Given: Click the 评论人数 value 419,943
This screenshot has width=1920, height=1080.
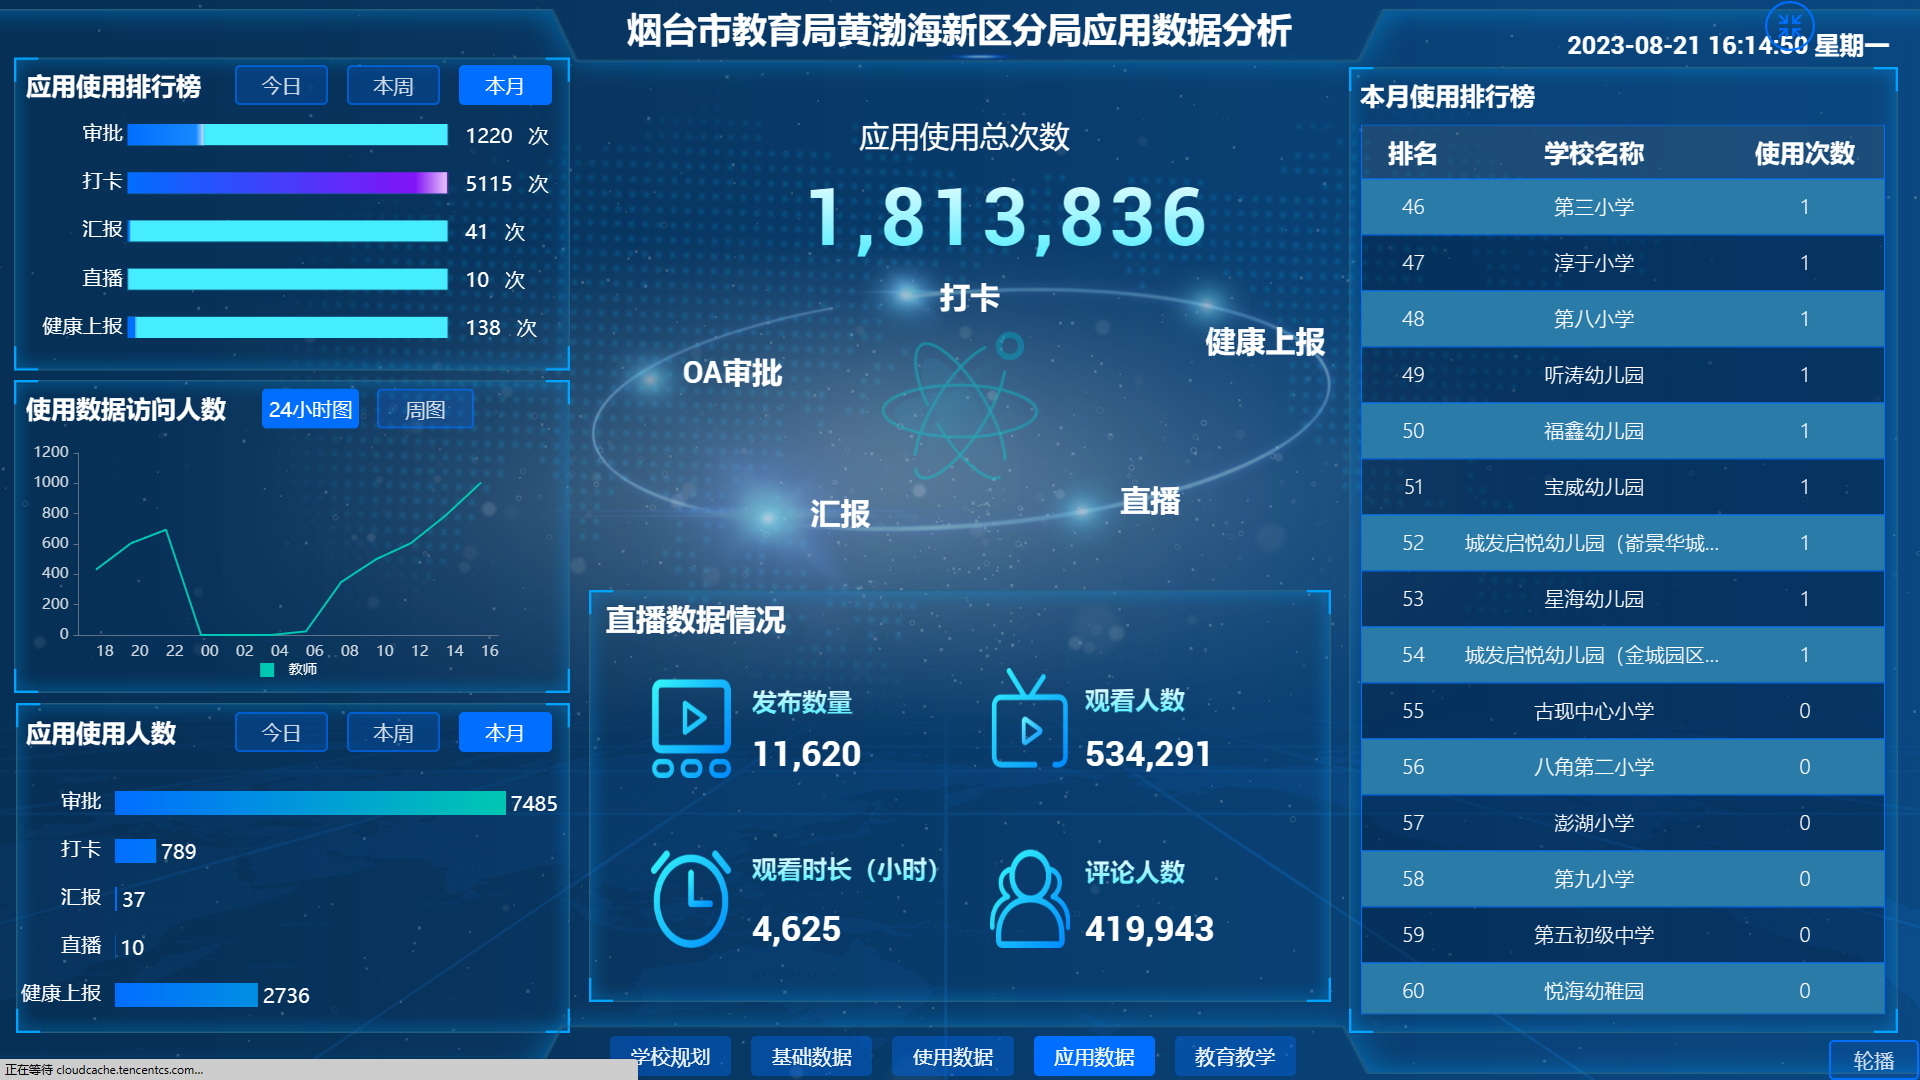Looking at the screenshot, I should (x=1149, y=929).
